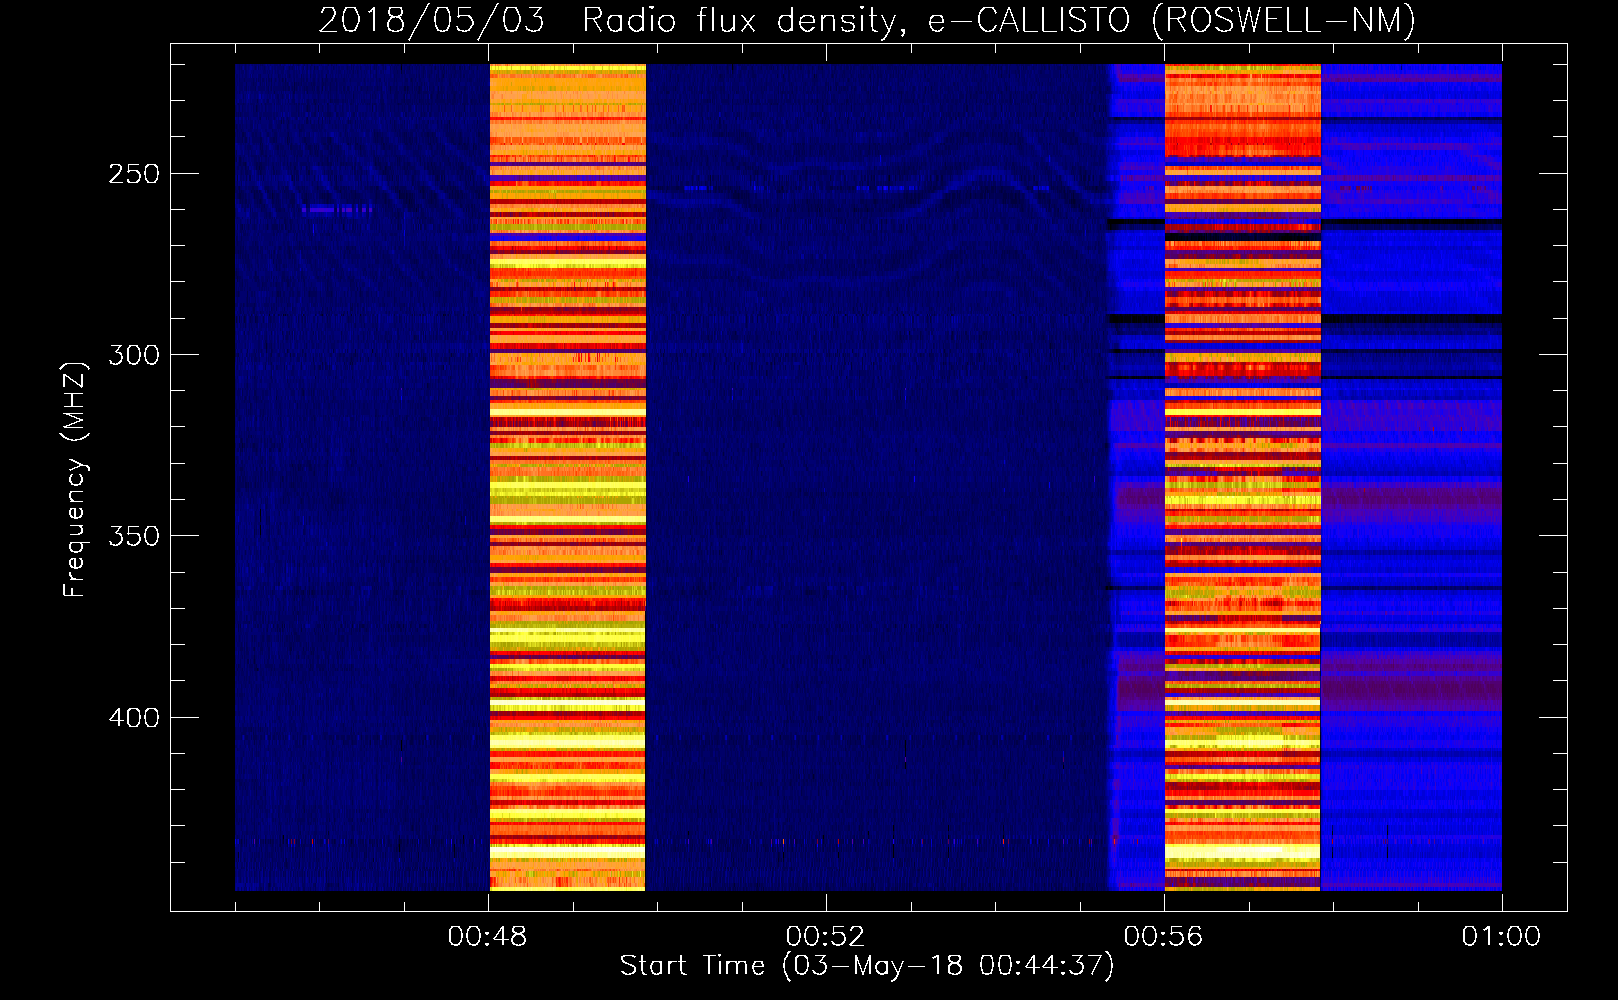Image resolution: width=1618 pixels, height=1000 pixels.
Task: Click the '350' frequency axis label
Action: 134,536
